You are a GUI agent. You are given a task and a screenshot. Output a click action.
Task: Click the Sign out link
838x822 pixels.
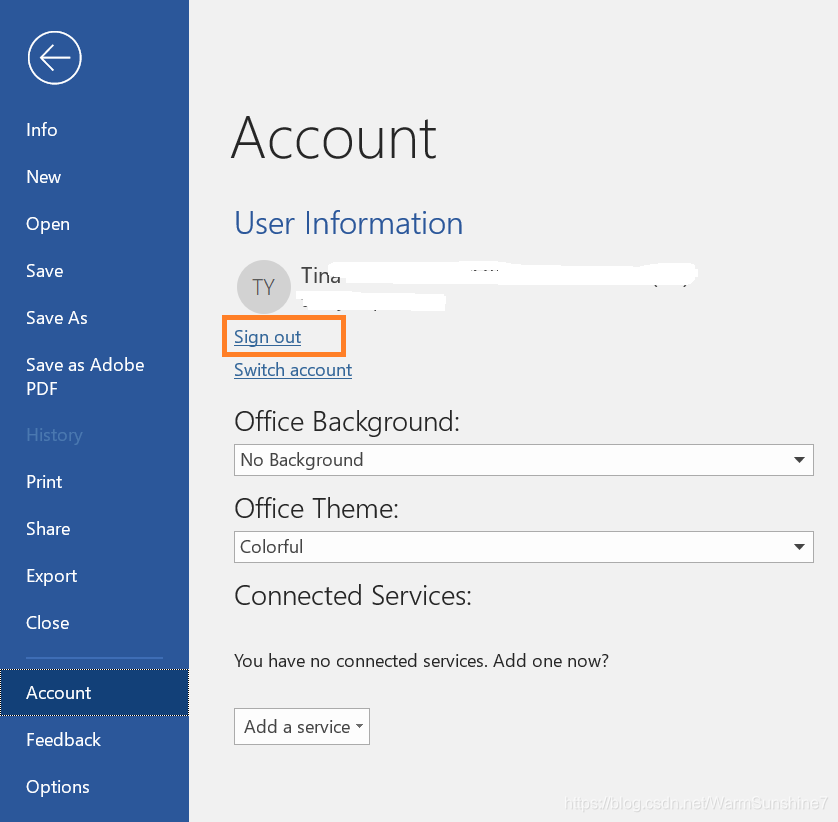tap(267, 337)
